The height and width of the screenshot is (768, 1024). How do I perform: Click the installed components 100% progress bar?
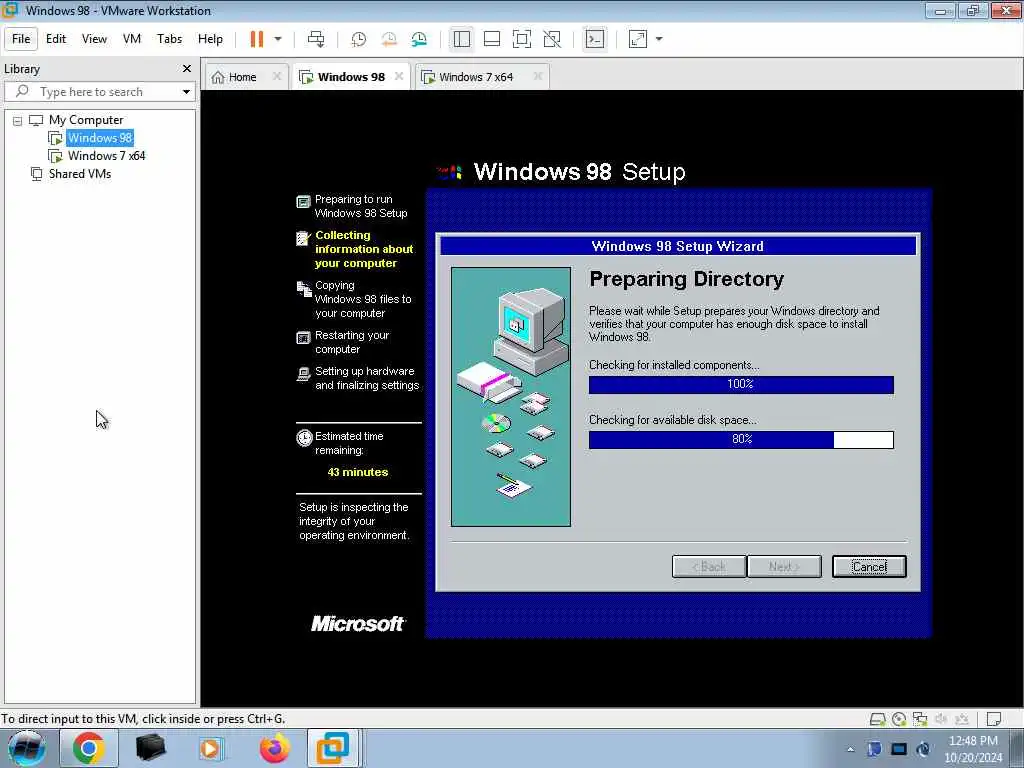click(x=741, y=385)
